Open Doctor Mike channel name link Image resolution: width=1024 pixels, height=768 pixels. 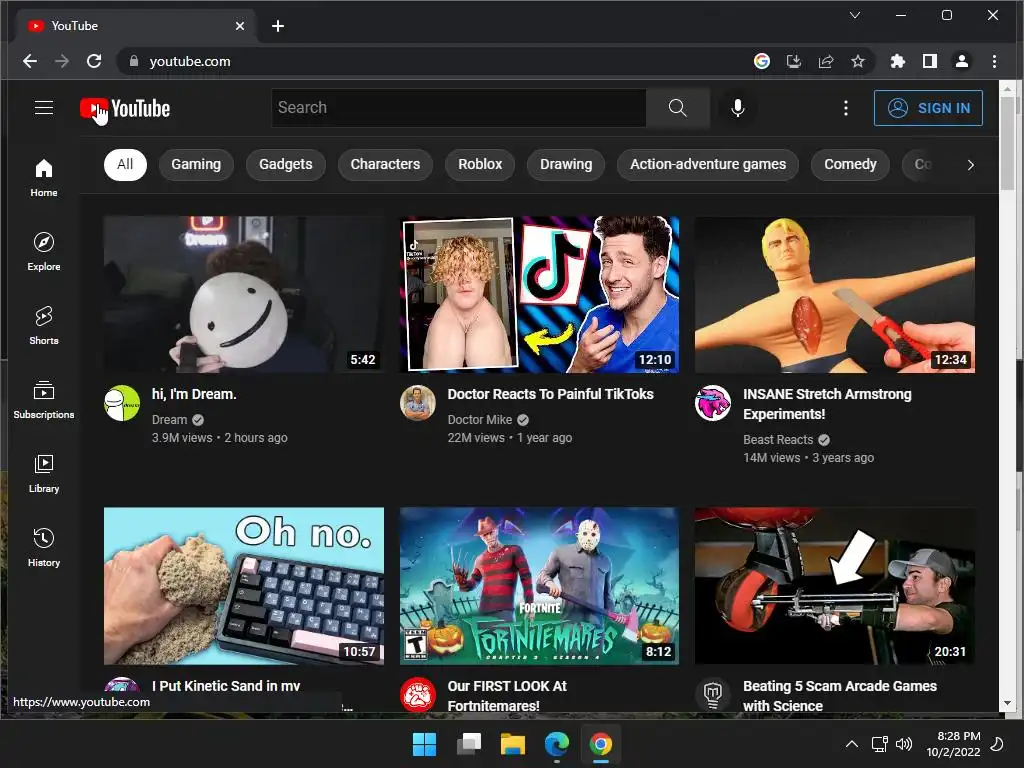(480, 420)
